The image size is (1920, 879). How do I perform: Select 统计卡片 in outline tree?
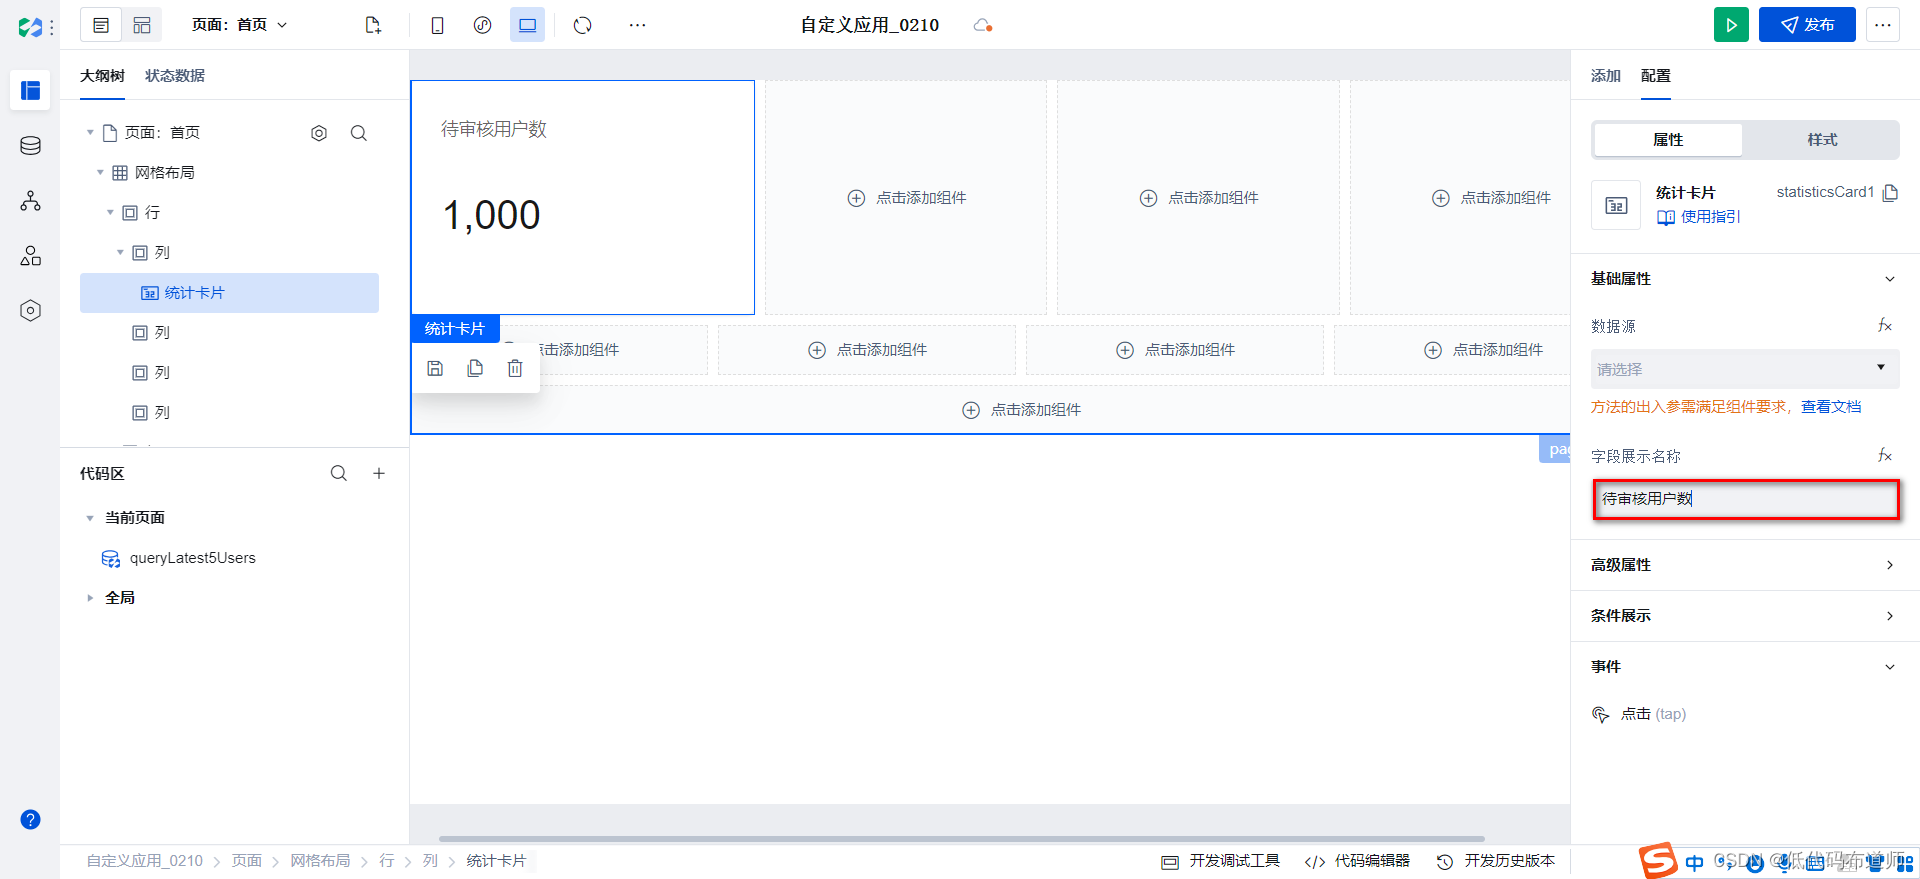(x=229, y=293)
